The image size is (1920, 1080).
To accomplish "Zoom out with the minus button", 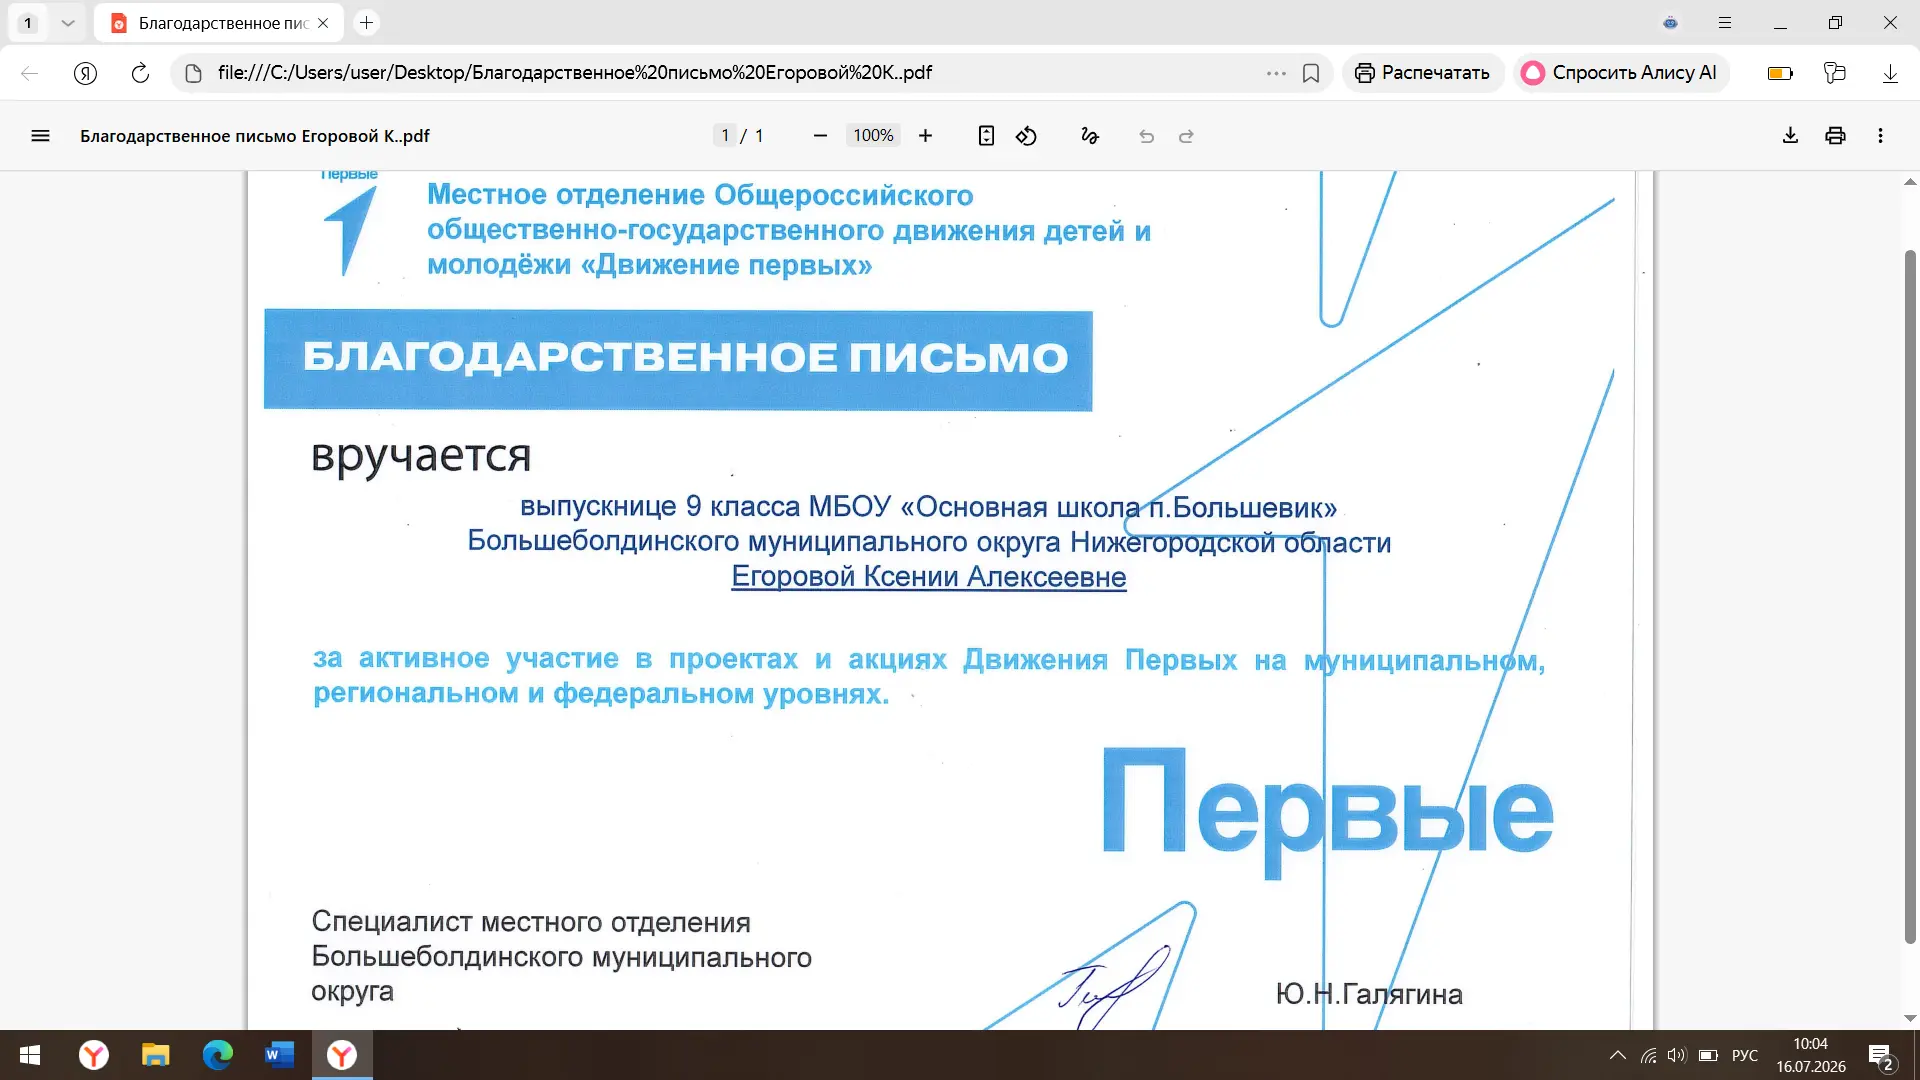I will (x=820, y=136).
